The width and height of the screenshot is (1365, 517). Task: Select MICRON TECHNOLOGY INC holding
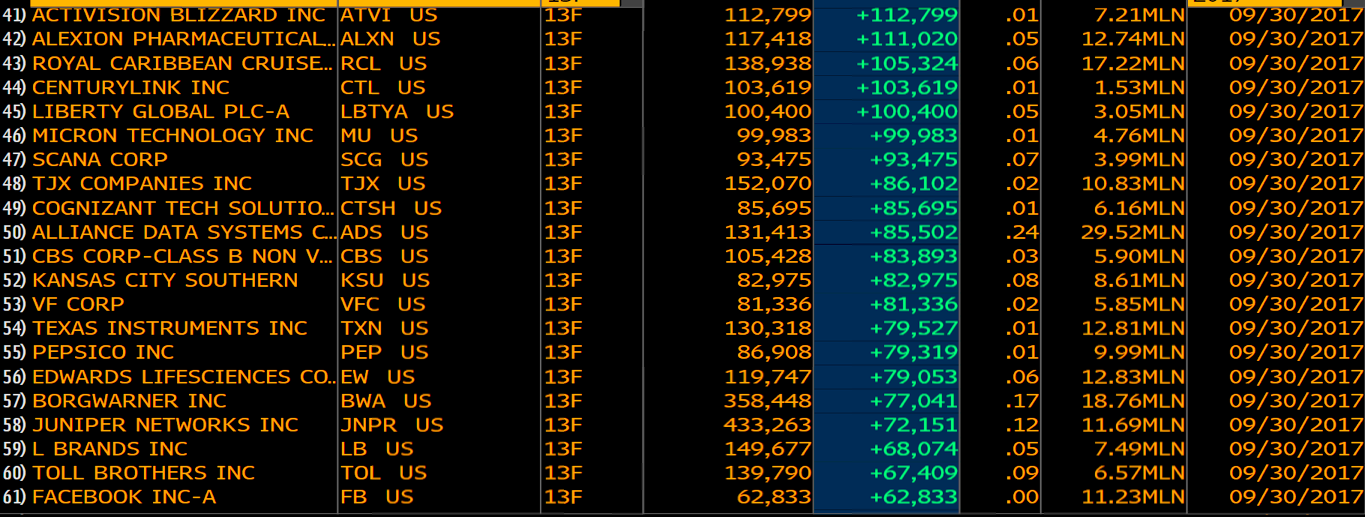tap(173, 135)
